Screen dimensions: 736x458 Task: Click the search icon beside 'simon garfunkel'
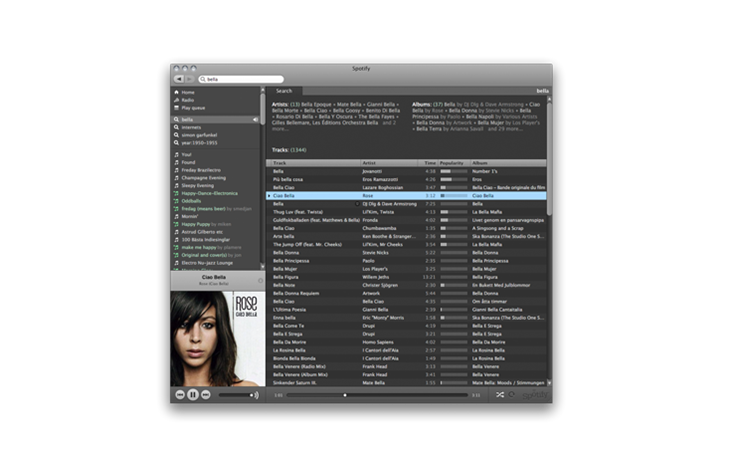coord(176,135)
